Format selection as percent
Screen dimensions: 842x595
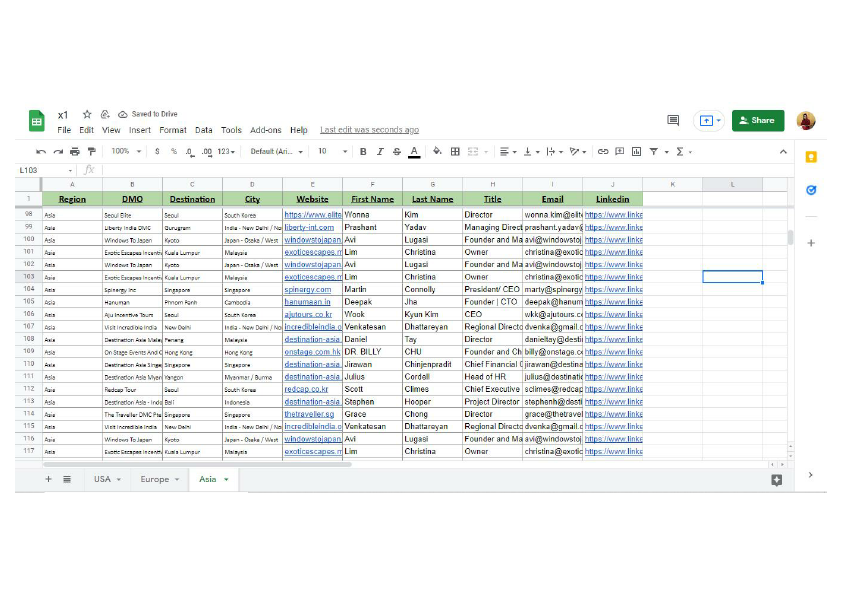click(x=175, y=151)
